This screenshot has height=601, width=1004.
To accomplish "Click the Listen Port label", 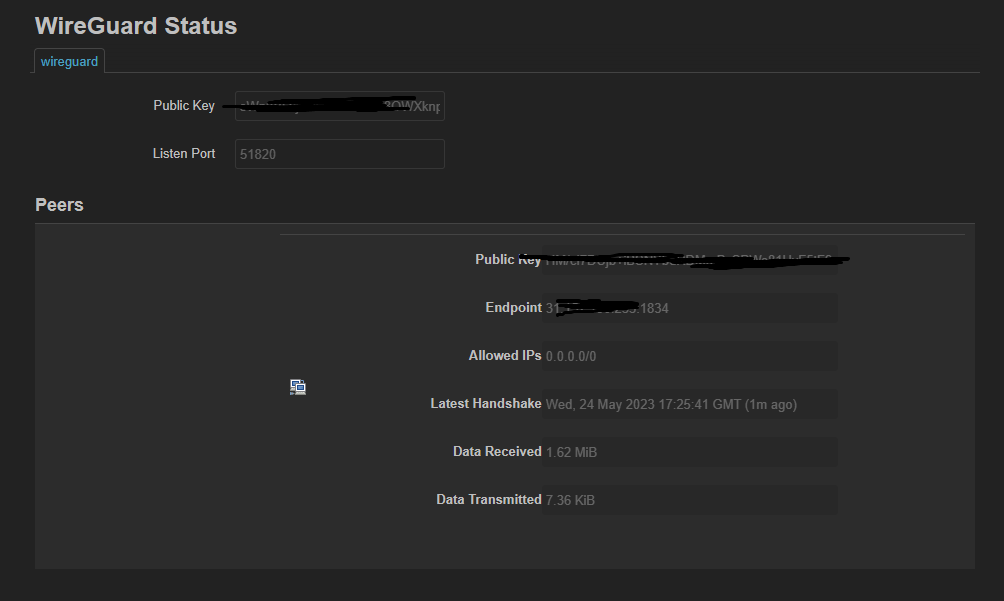I will click(184, 154).
